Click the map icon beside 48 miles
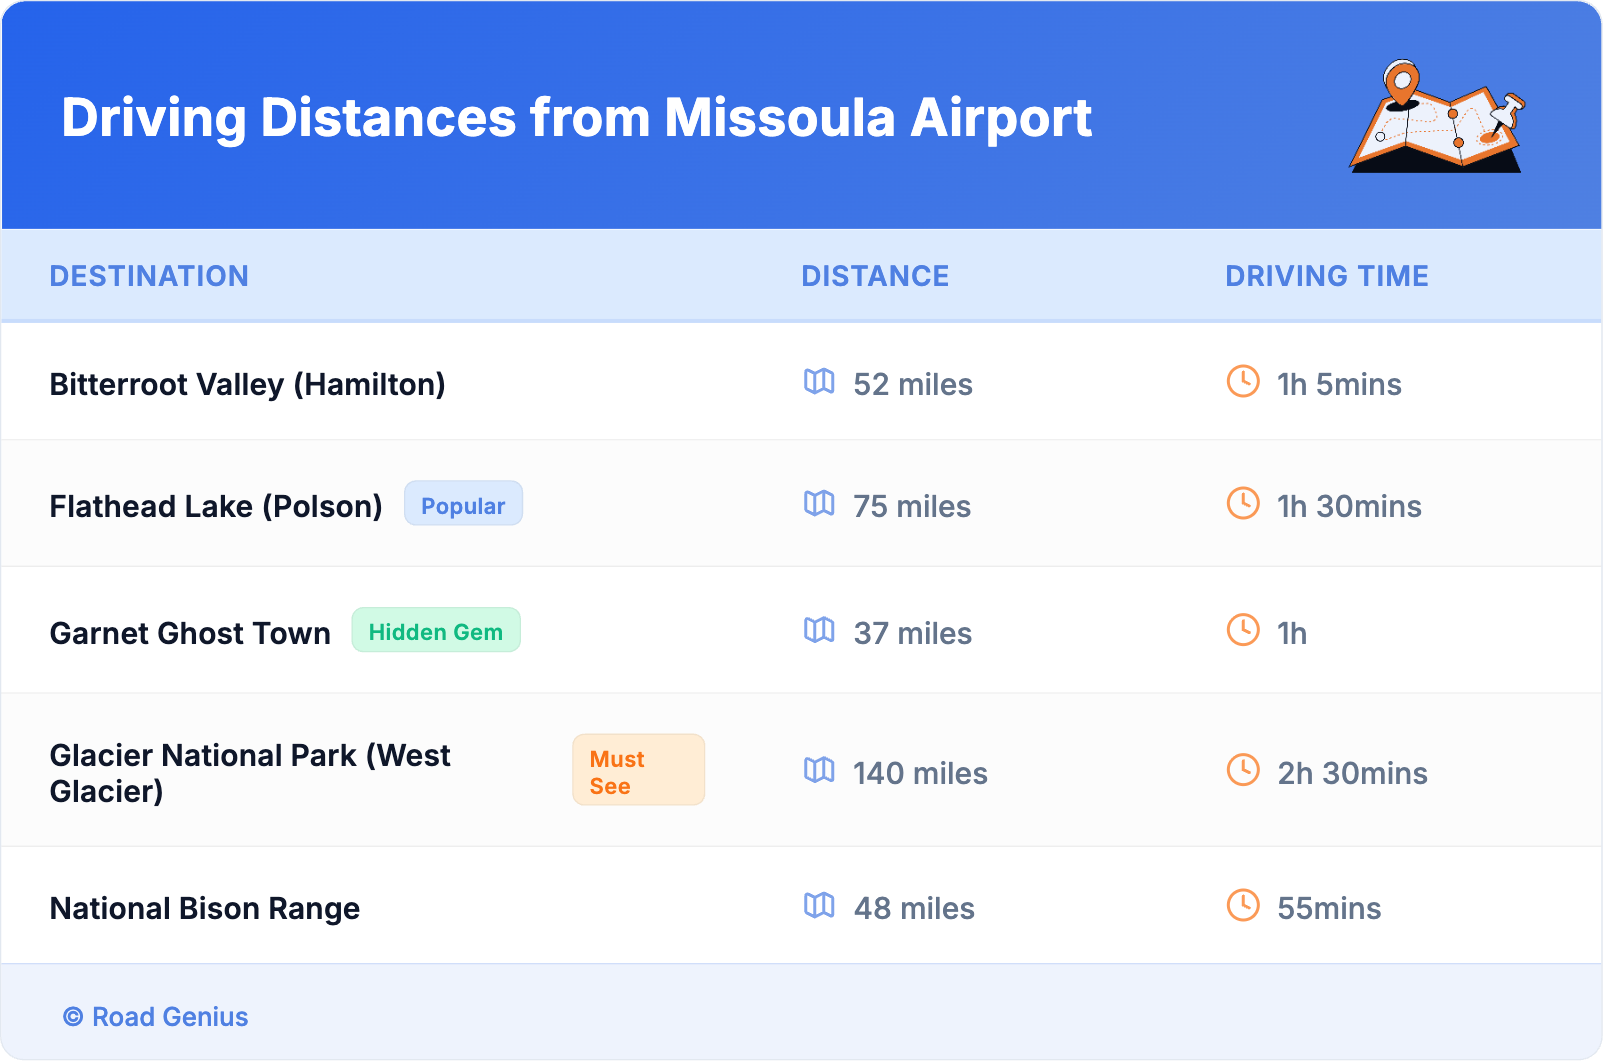 [819, 905]
